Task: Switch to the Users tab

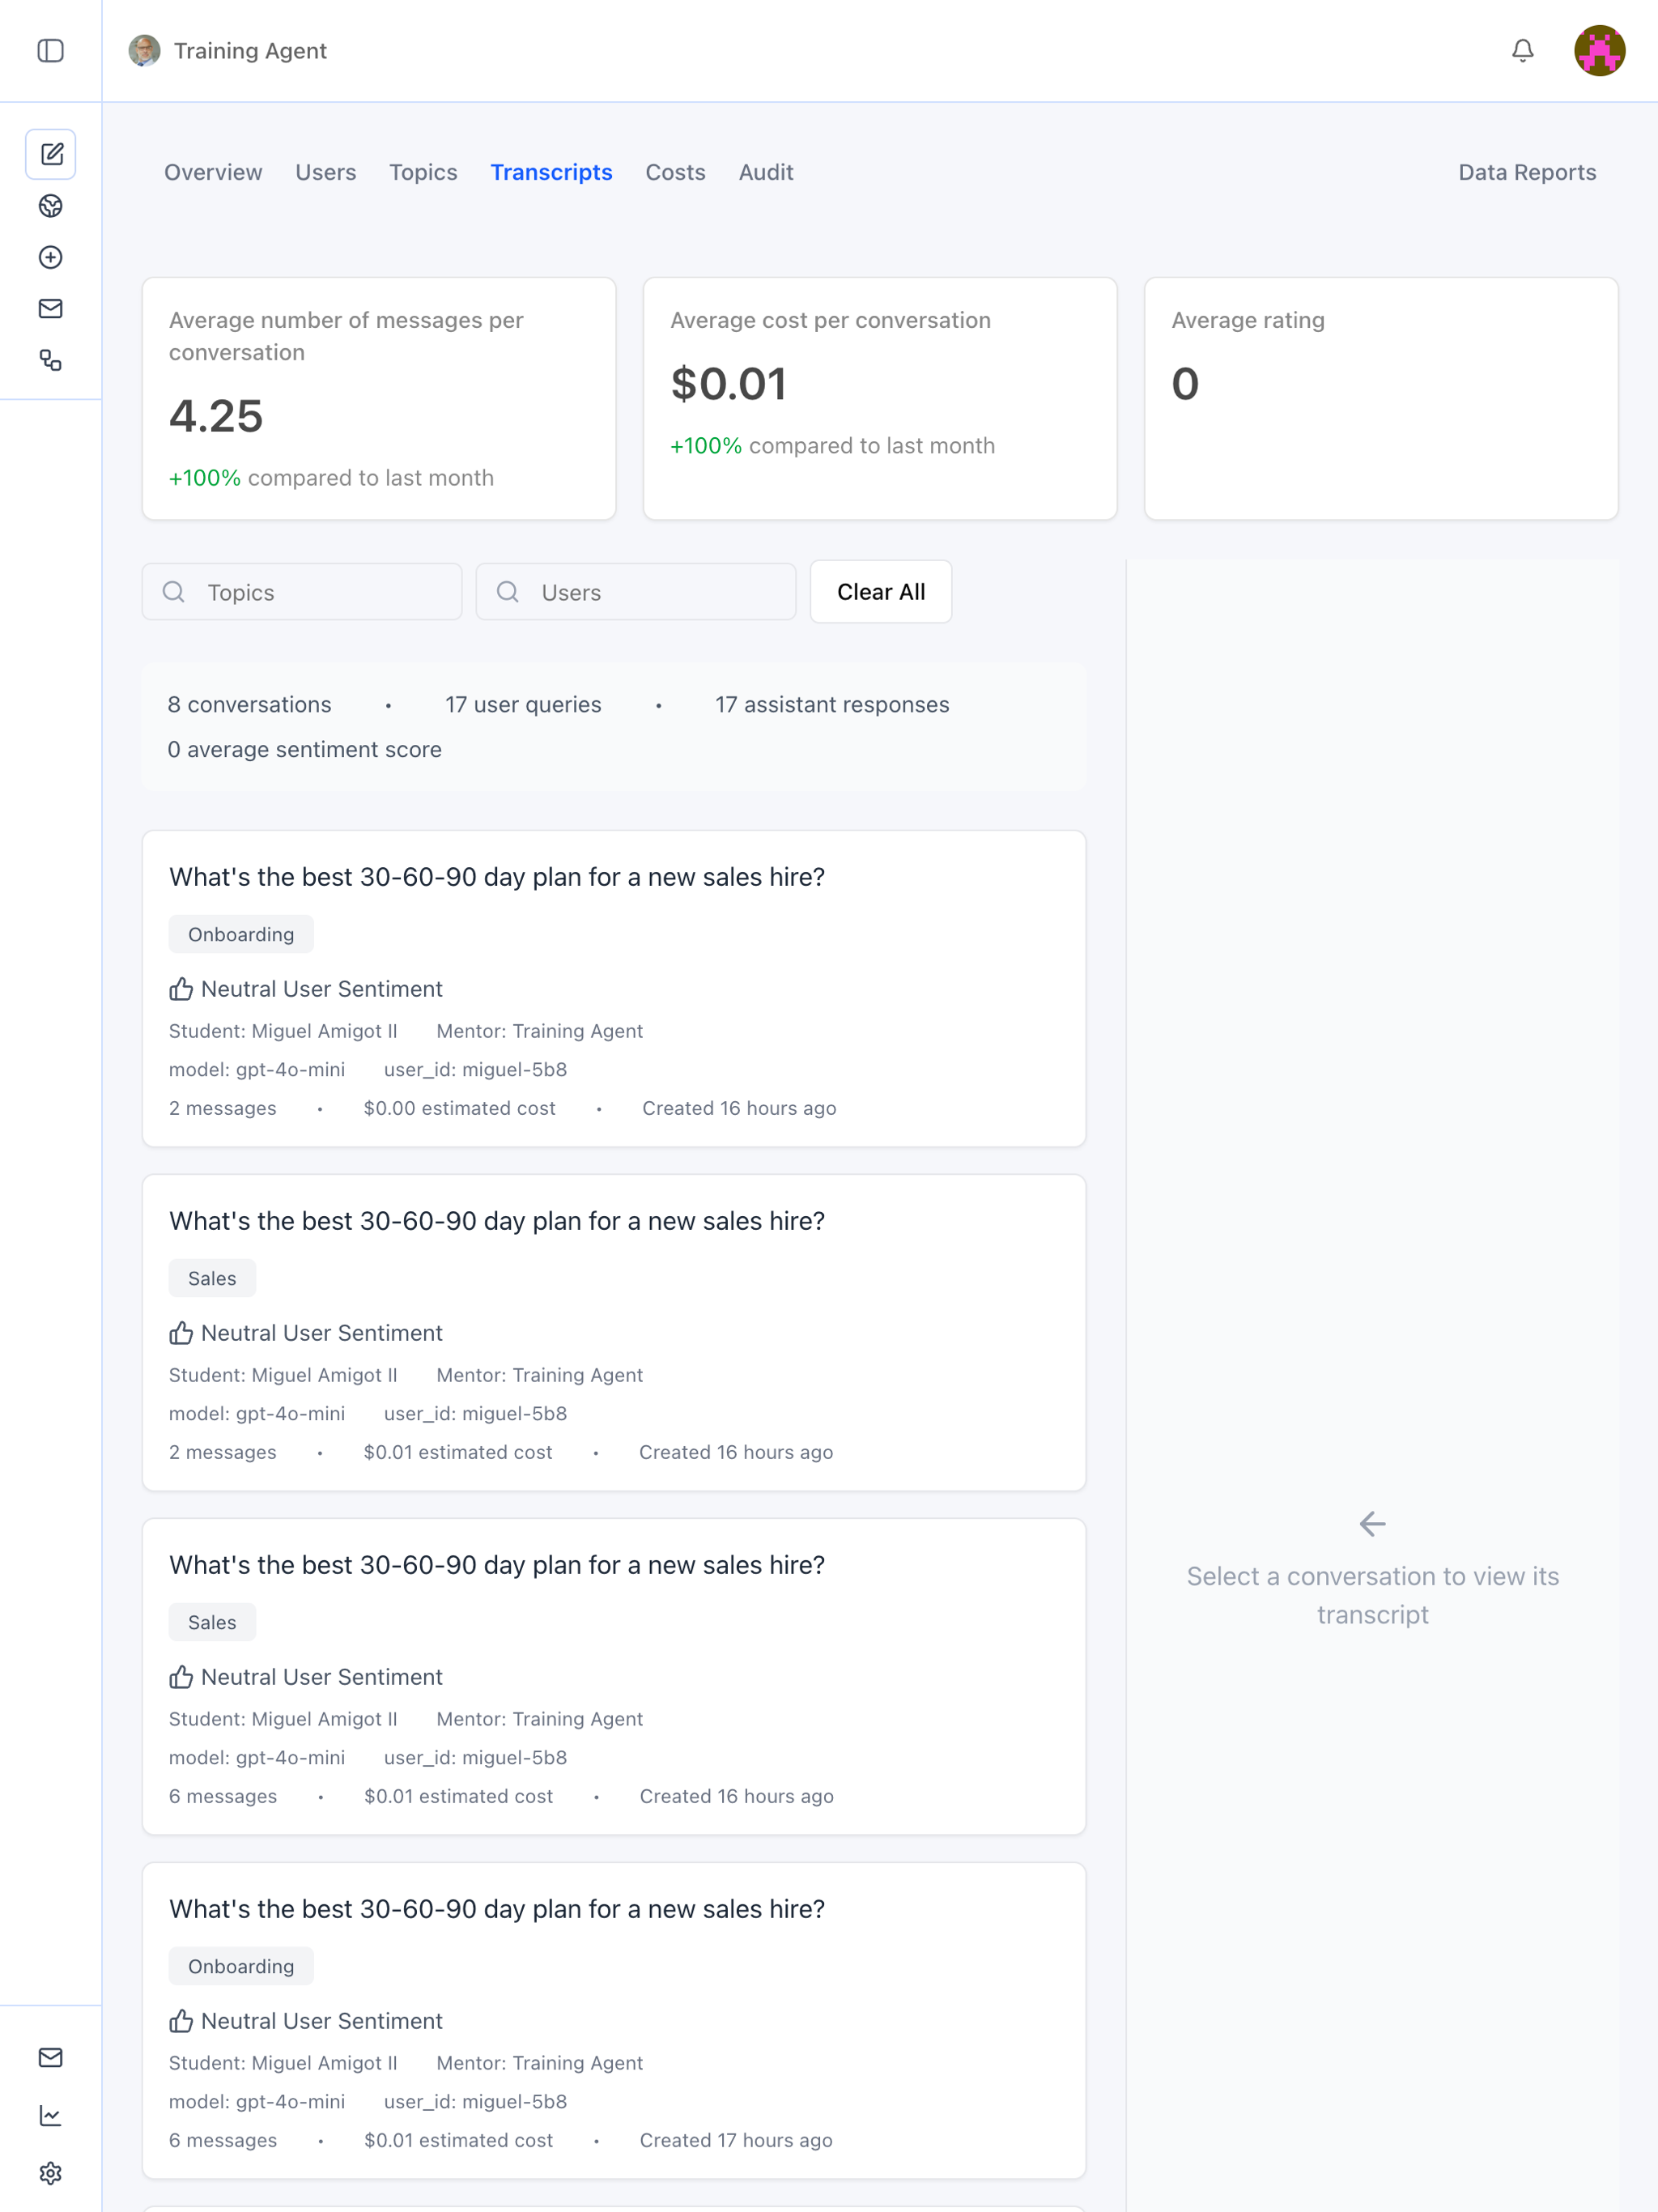Action: (326, 172)
